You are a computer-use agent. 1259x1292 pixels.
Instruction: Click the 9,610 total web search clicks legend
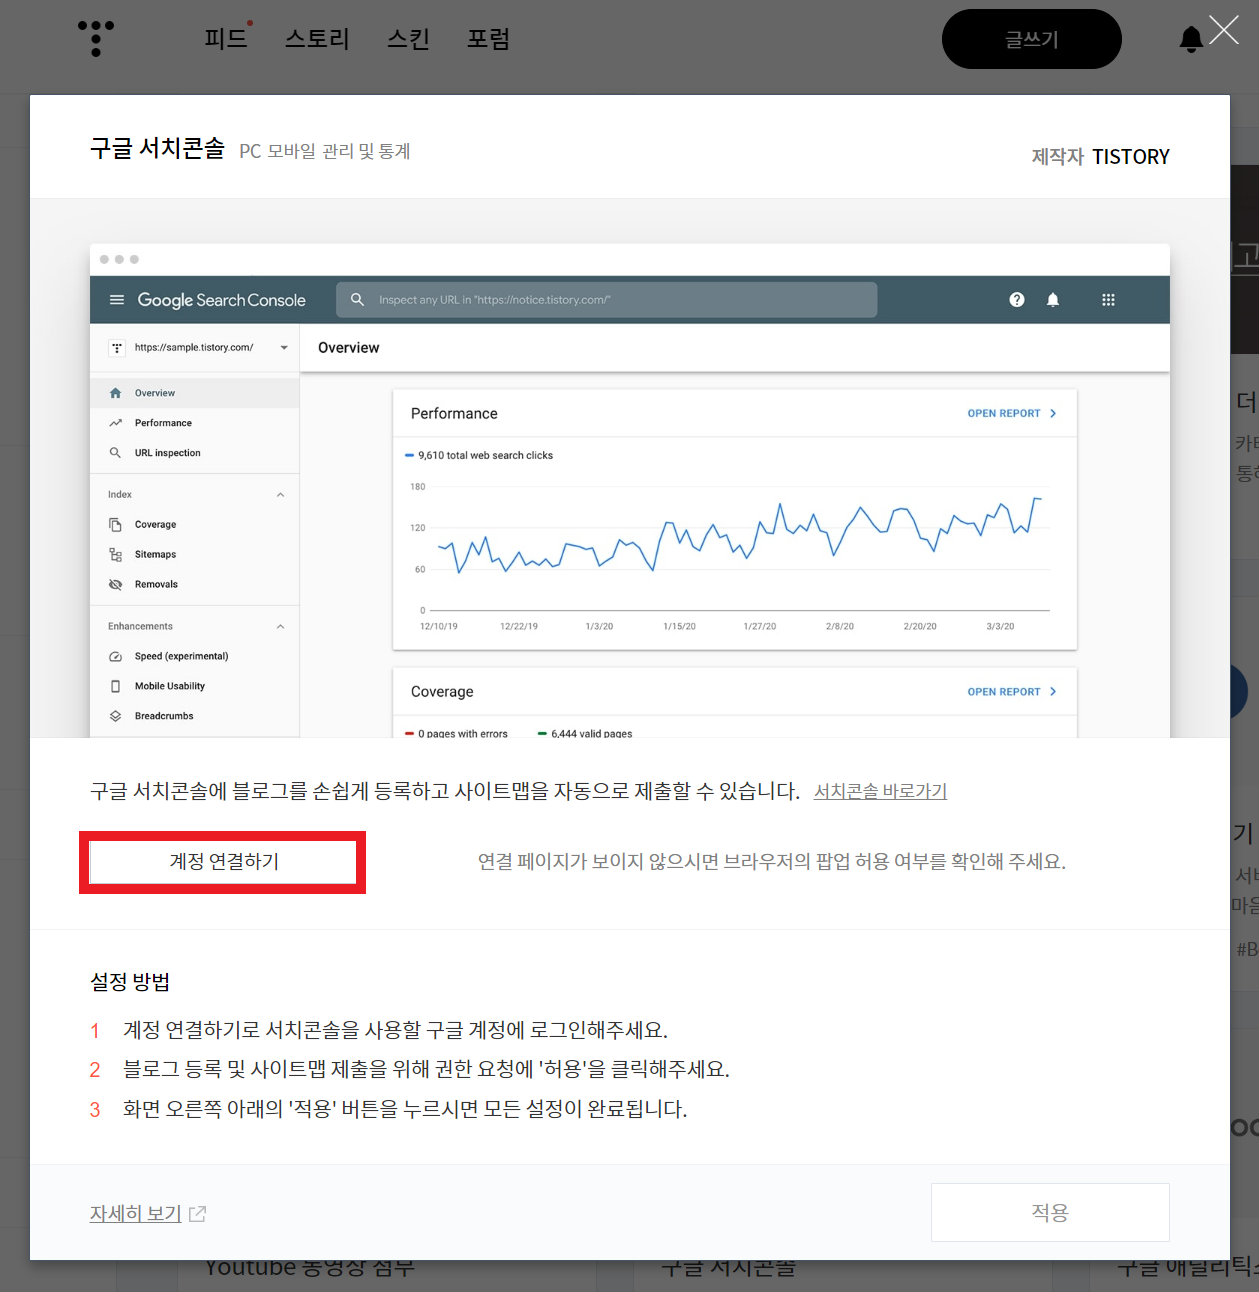(479, 456)
